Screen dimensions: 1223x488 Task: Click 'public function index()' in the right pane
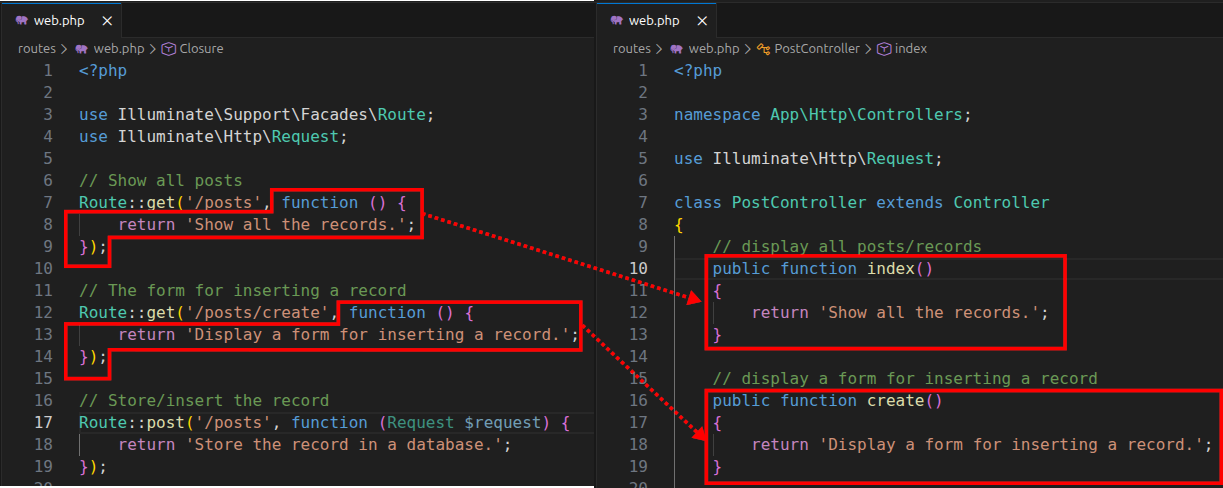click(x=823, y=268)
